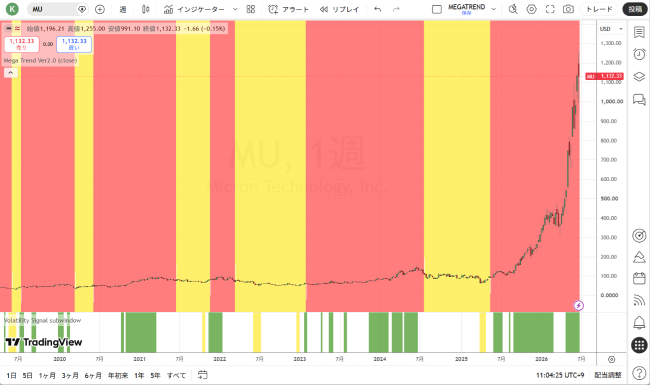Enter fullscreen mode
Viewport: 650px width, 385px height.
[550, 9]
